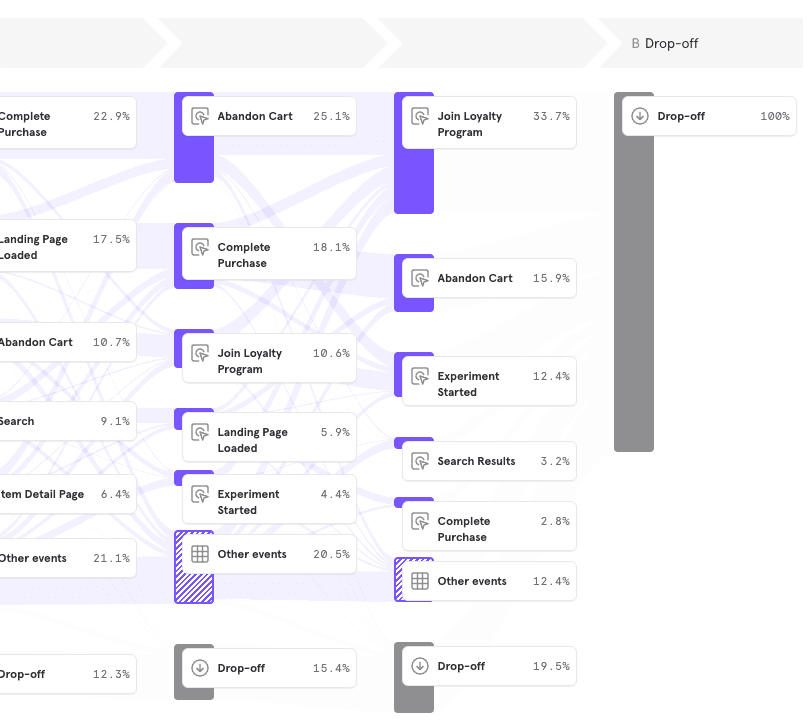This screenshot has width=809, height=728.
Task: Click the gray Drop-off column bar
Action: coord(633,300)
